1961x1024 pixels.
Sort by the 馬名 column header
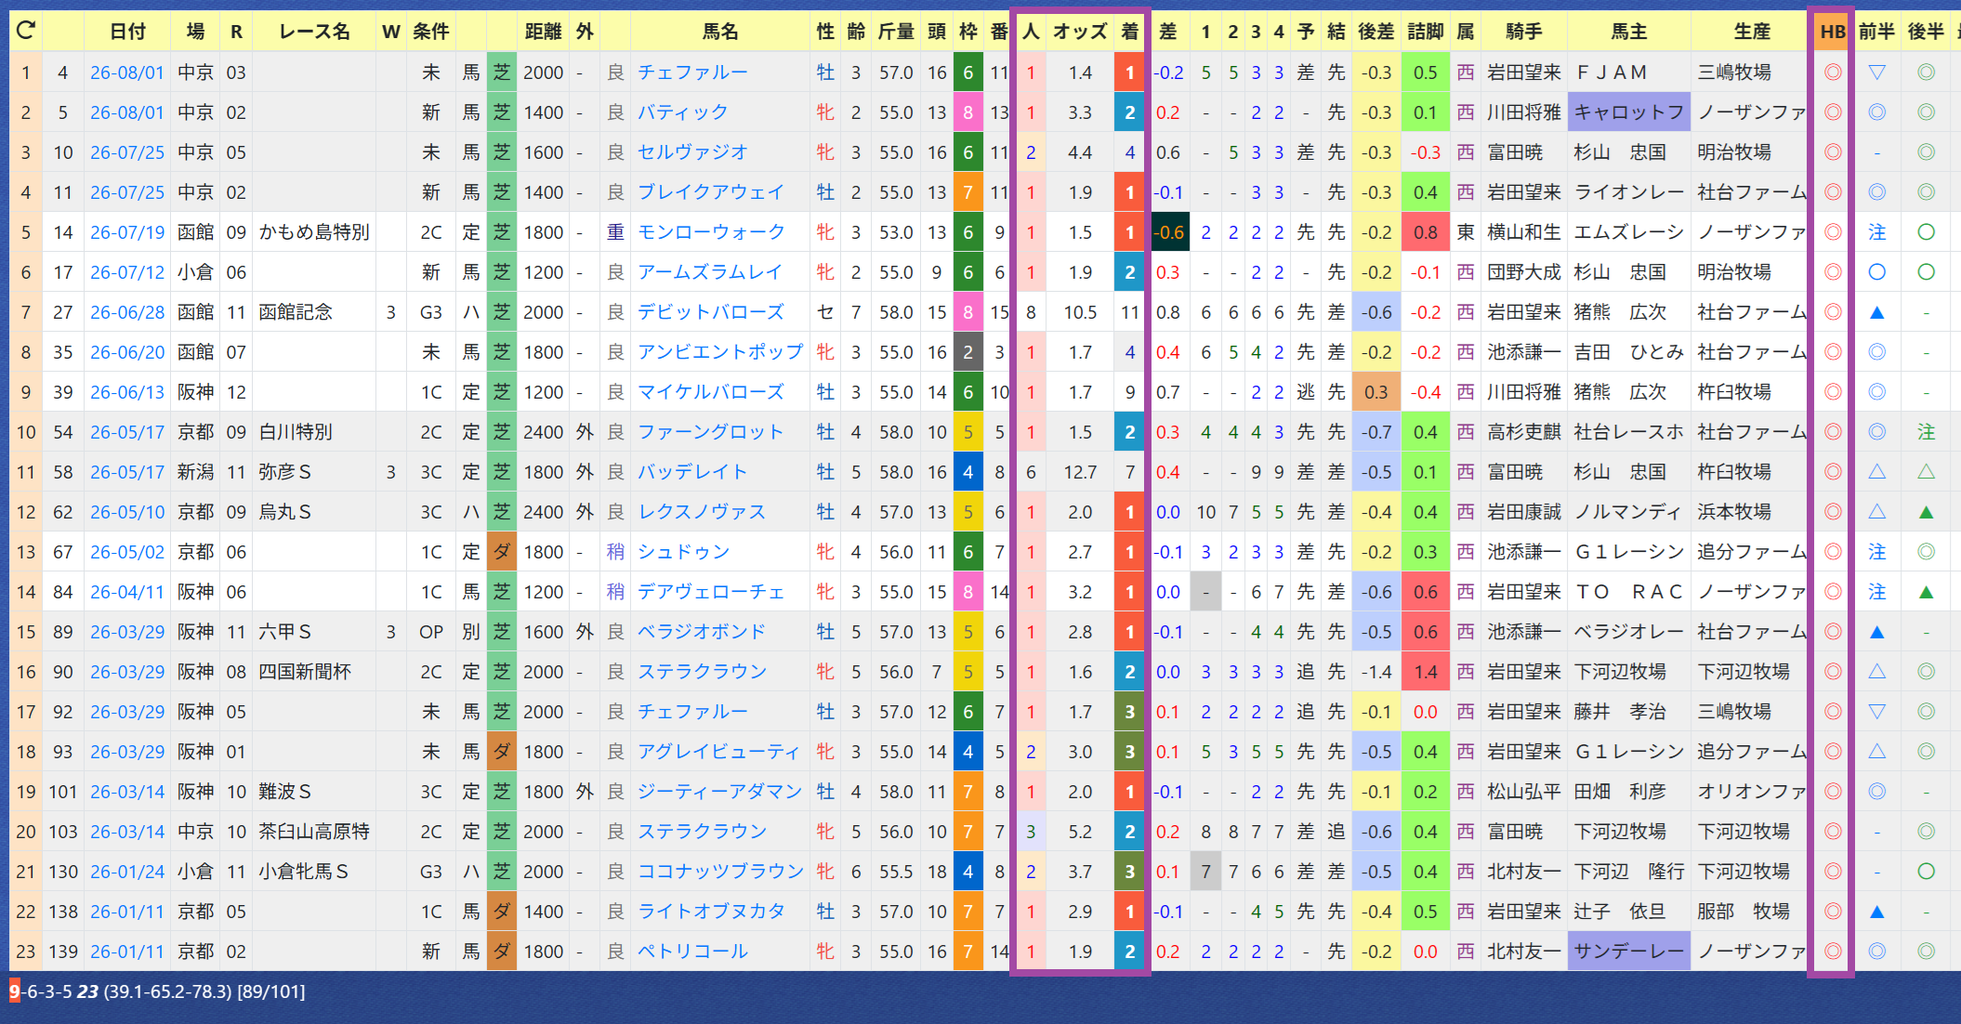click(720, 32)
